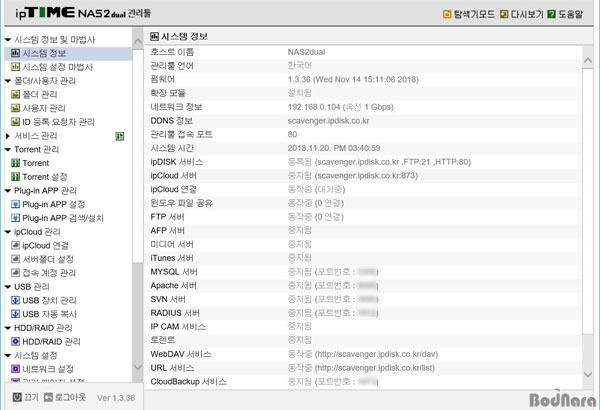Click the 탐색기모드 icon in the header

447,14
